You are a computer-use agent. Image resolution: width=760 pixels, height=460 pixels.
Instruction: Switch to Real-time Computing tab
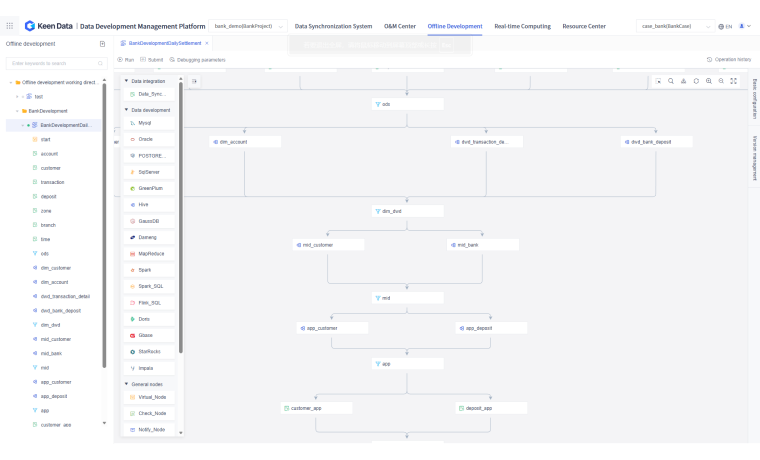[522, 26]
